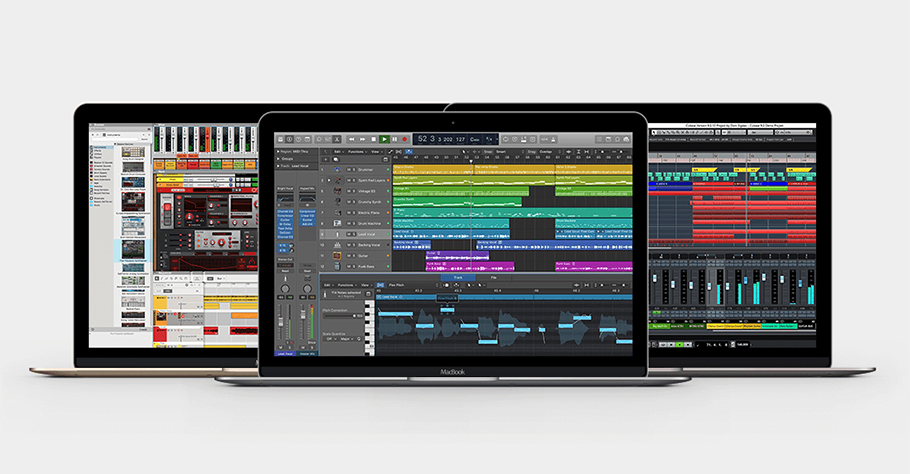
Task: Click the add track plus button
Action: (326, 160)
